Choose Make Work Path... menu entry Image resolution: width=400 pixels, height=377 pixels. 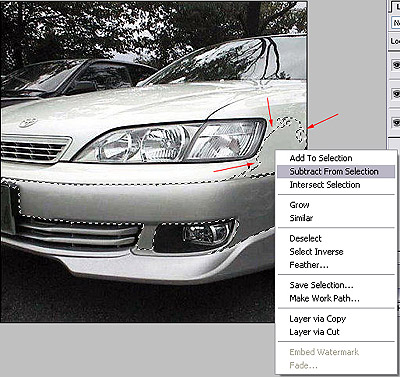tap(336, 298)
